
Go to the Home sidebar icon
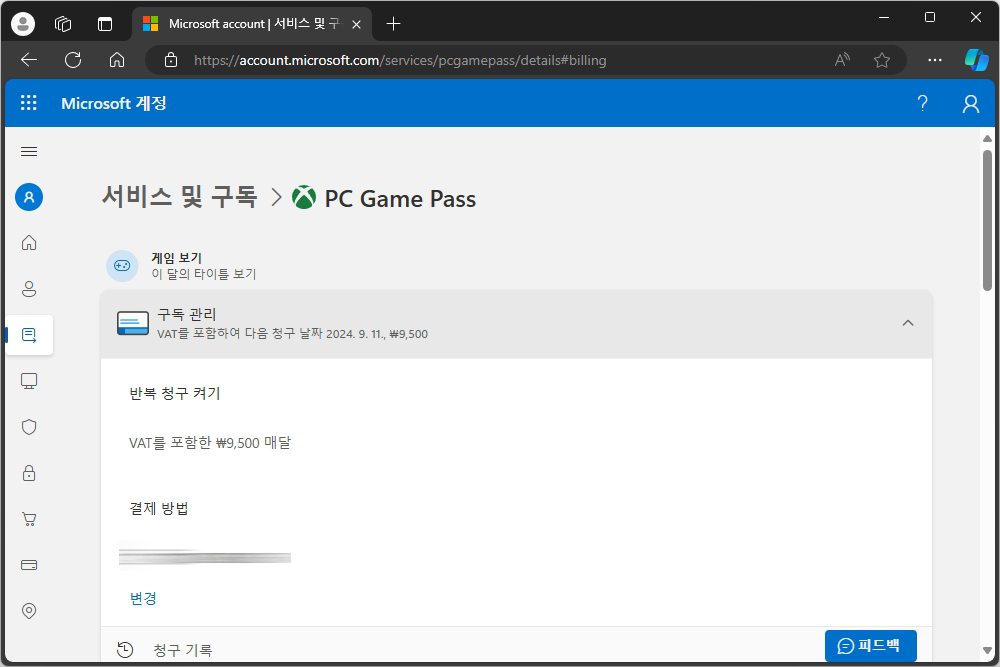click(x=29, y=243)
